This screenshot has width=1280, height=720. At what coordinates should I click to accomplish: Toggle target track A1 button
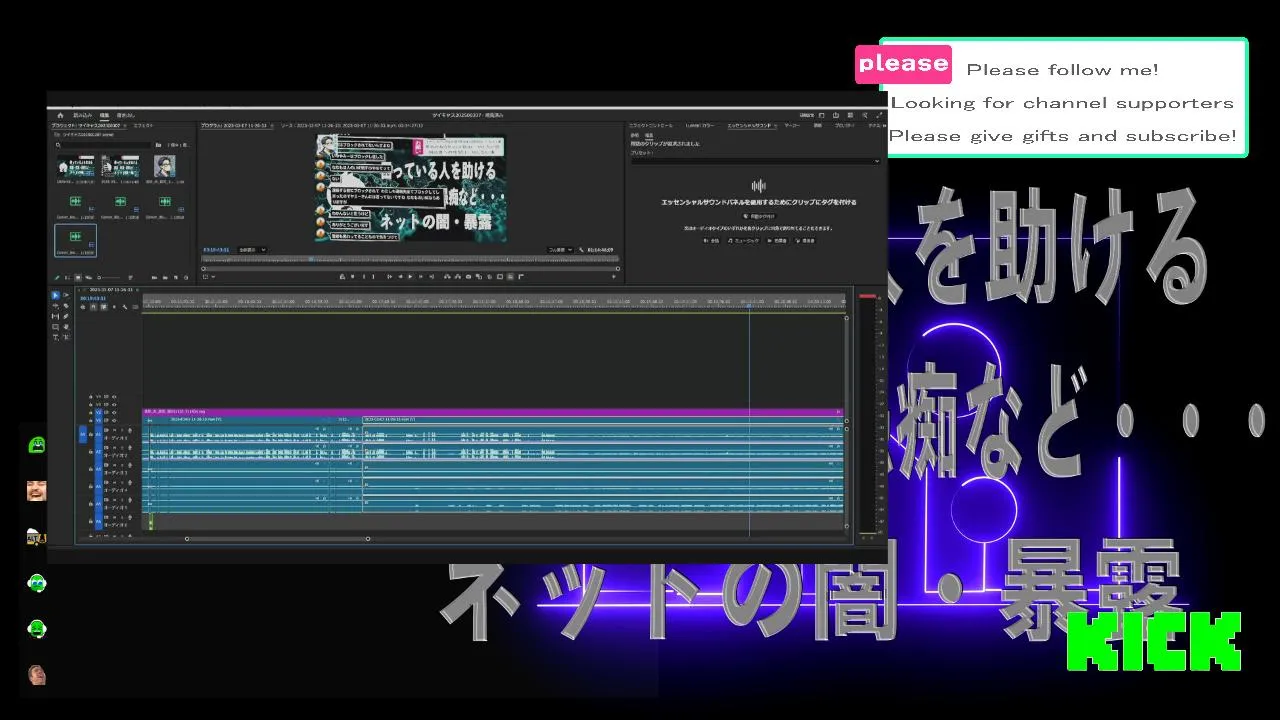point(98,434)
